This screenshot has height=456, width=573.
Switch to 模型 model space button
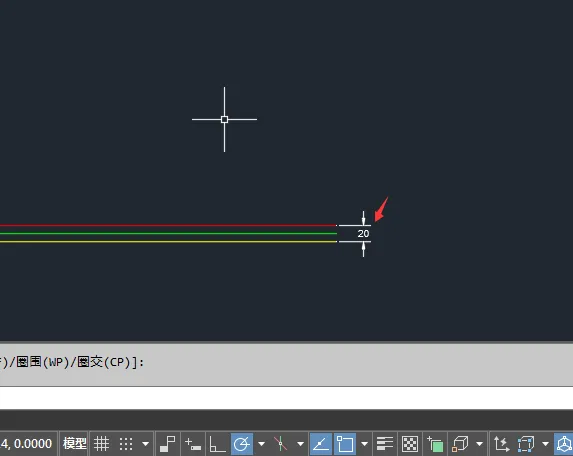pos(75,444)
